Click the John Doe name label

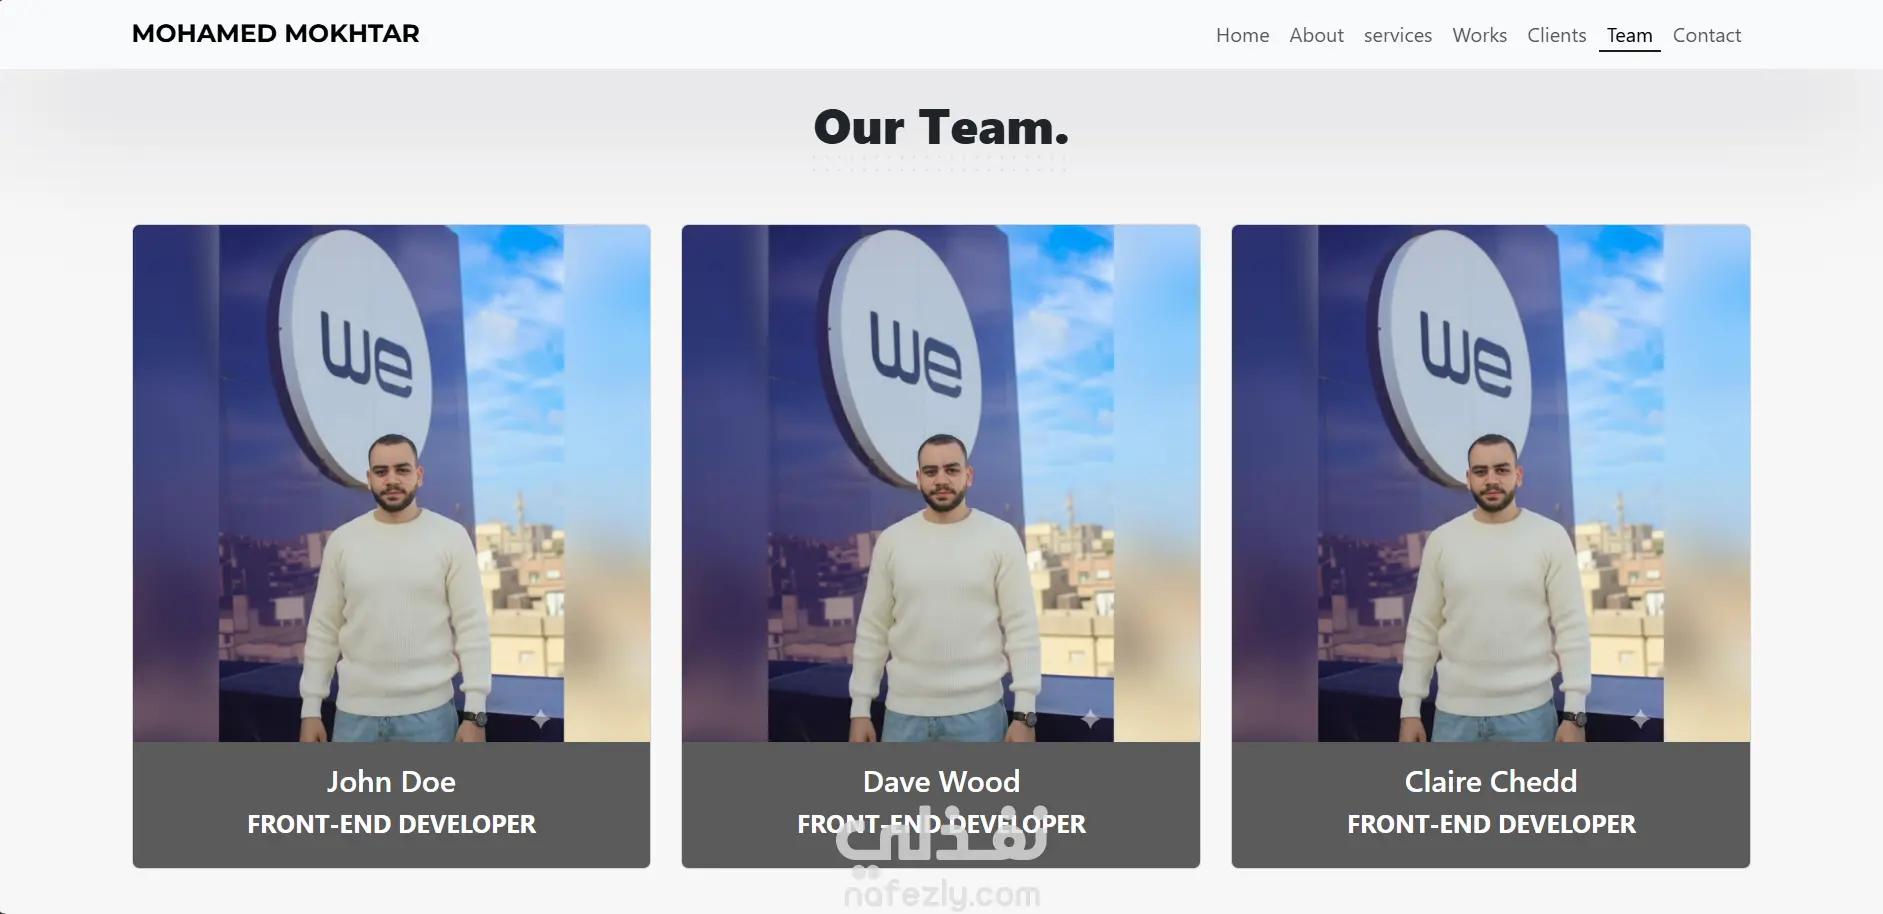click(x=391, y=781)
